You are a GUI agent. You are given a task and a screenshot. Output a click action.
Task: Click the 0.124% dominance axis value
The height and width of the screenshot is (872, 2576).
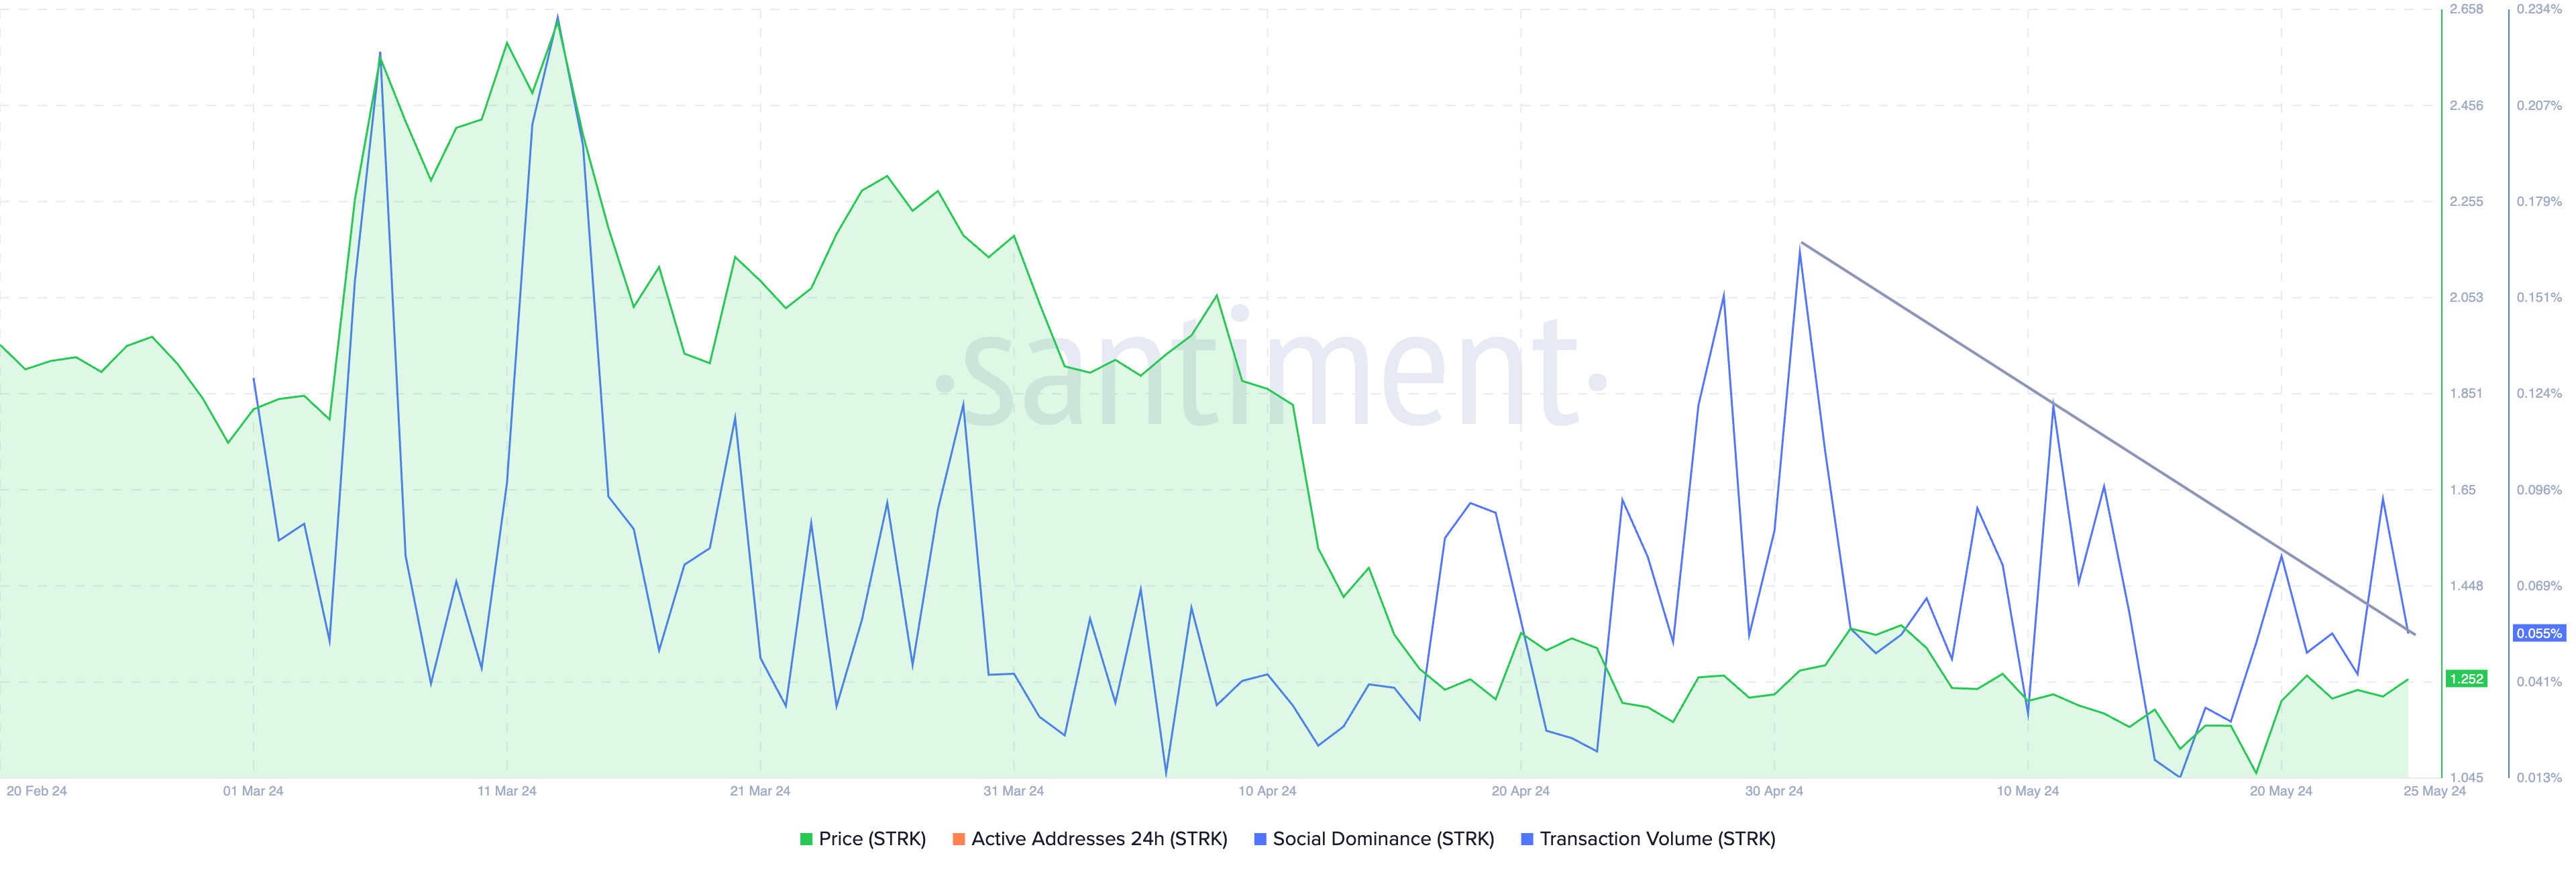click(x=2539, y=393)
